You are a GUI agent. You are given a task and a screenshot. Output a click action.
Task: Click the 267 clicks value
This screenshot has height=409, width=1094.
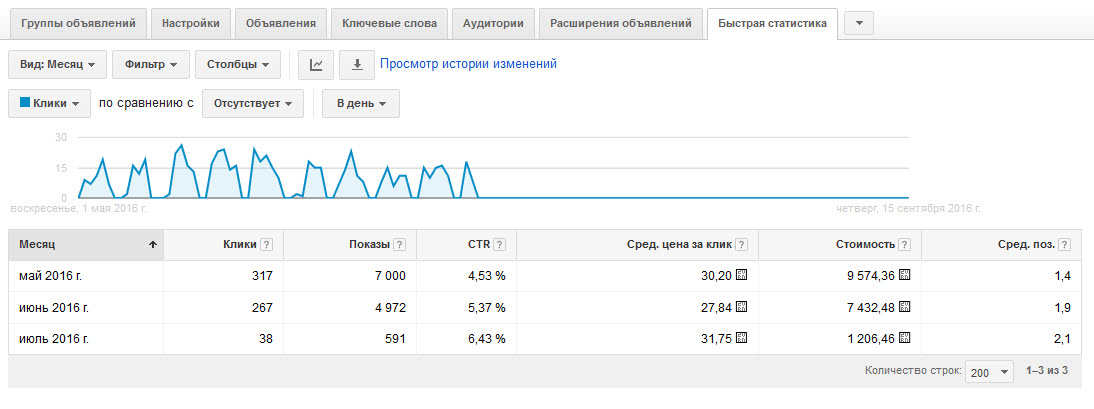coord(262,307)
